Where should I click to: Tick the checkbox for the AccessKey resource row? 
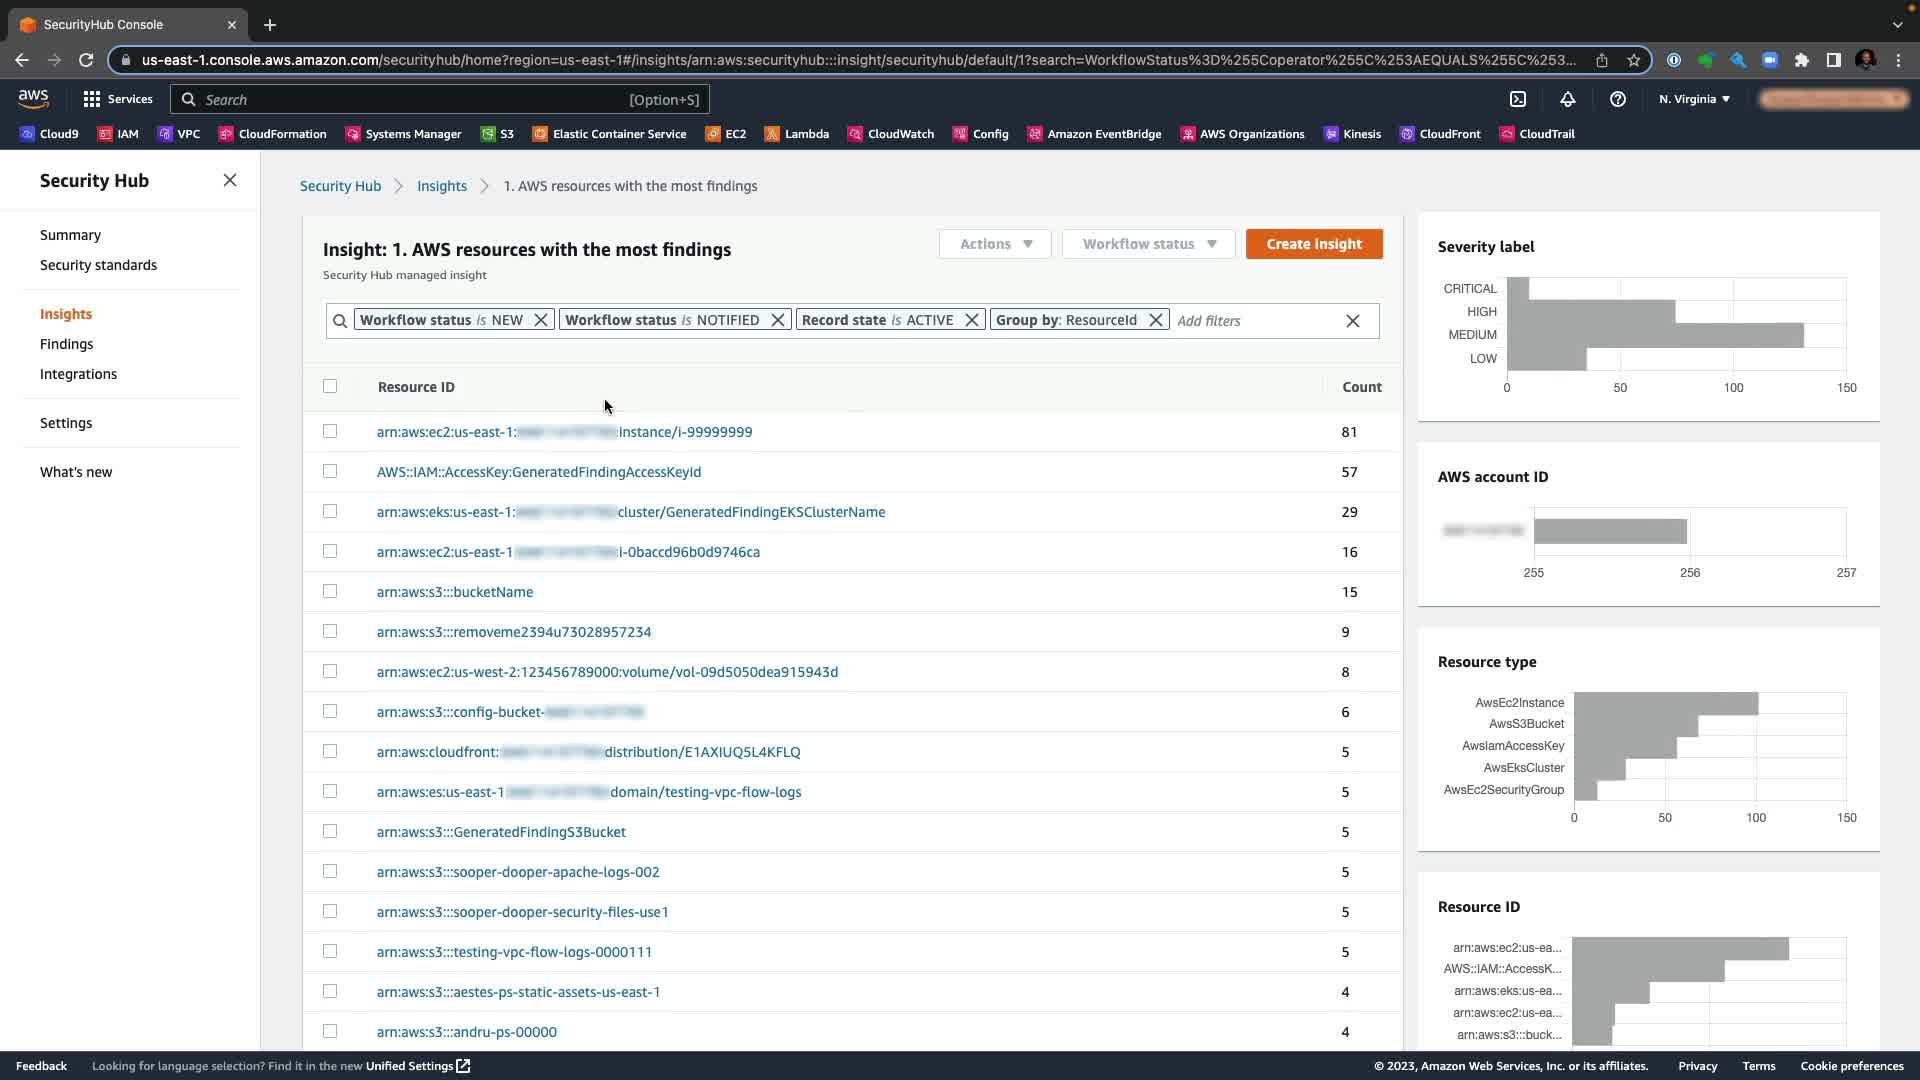(x=330, y=471)
